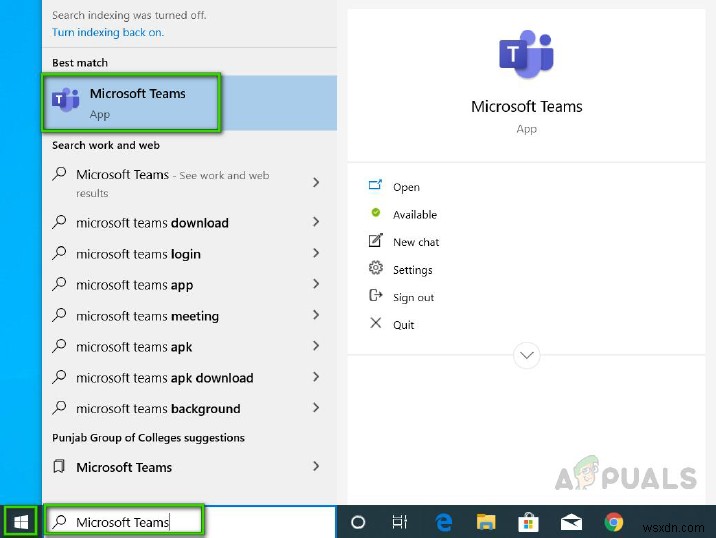Click the small Teams icon in best match
Screen dimensions: 716x538
pos(65,99)
